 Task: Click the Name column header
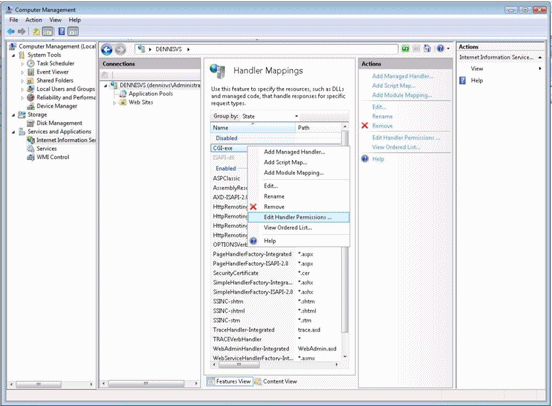point(253,128)
